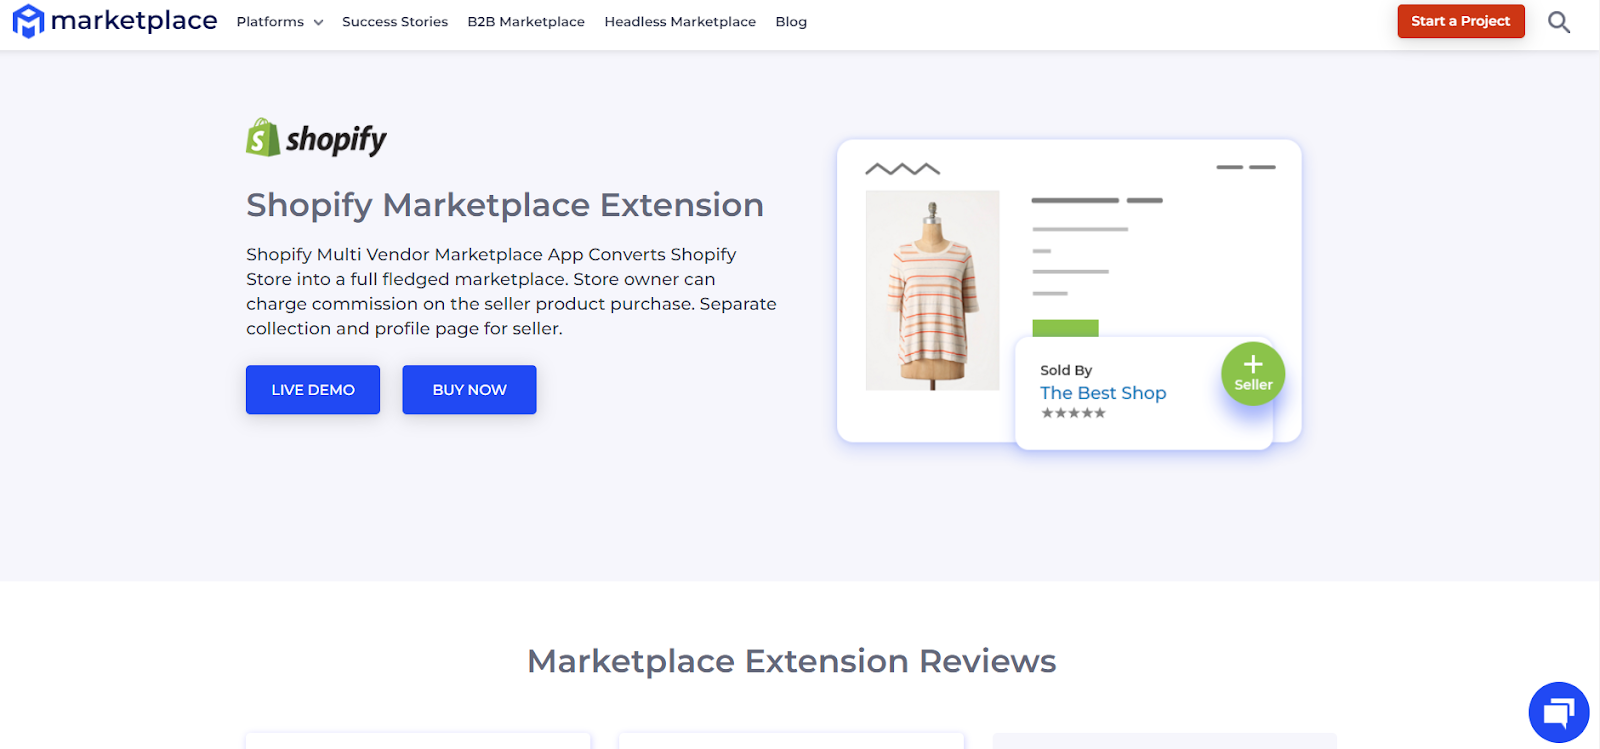
Task: Click the Shopify Marketplace Extension heading
Action: click(x=505, y=205)
